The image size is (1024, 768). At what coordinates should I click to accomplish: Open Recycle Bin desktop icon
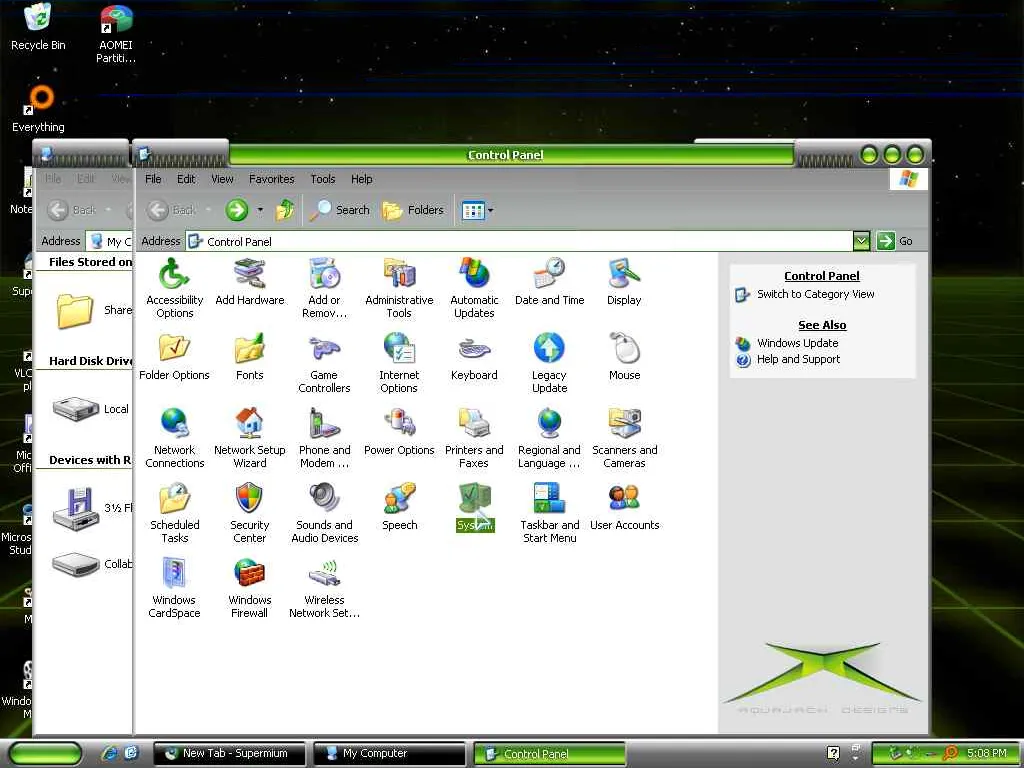pos(38,27)
